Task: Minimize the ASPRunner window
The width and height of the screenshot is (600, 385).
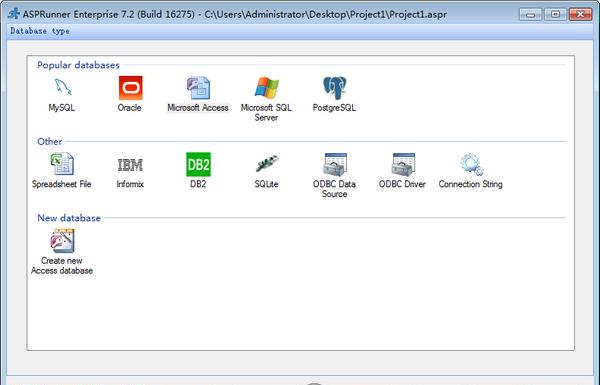Action: pos(530,14)
